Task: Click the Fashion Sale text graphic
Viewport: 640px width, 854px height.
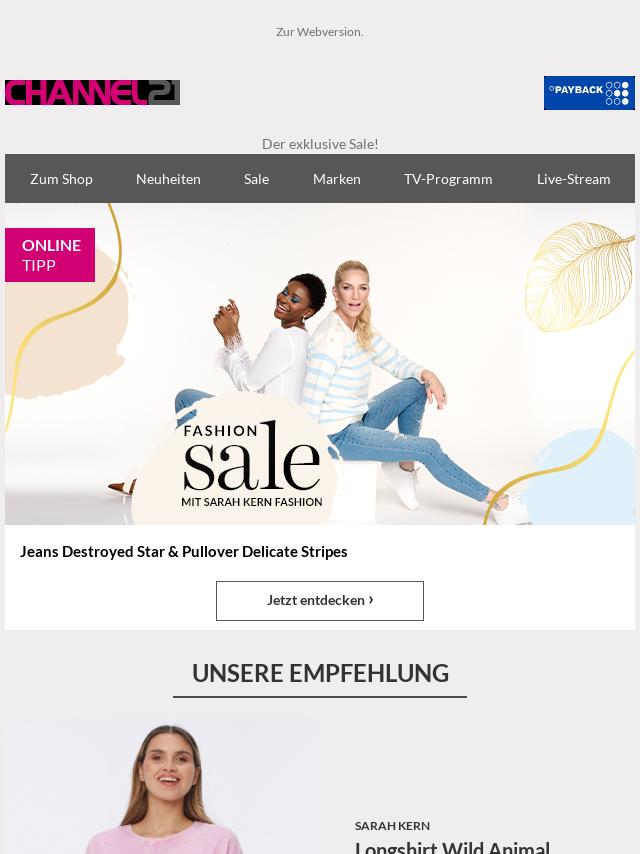Action: (x=252, y=463)
